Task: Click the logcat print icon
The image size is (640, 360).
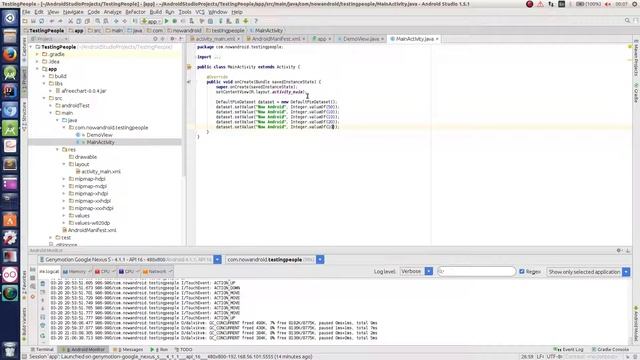Action: (43, 326)
